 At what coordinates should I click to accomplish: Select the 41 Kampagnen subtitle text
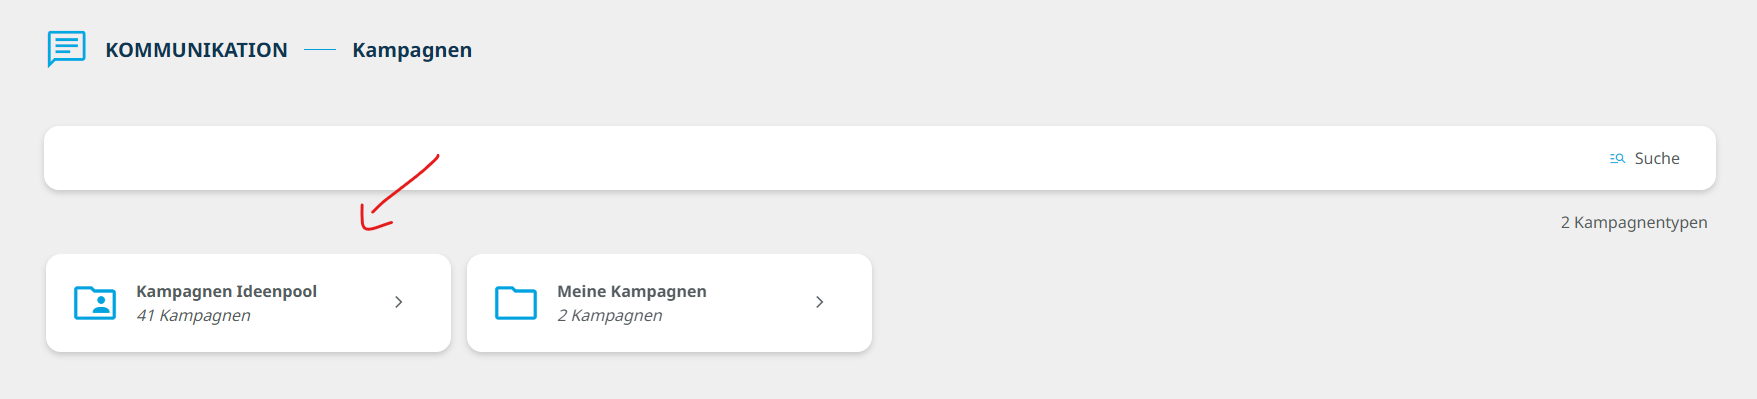point(193,315)
